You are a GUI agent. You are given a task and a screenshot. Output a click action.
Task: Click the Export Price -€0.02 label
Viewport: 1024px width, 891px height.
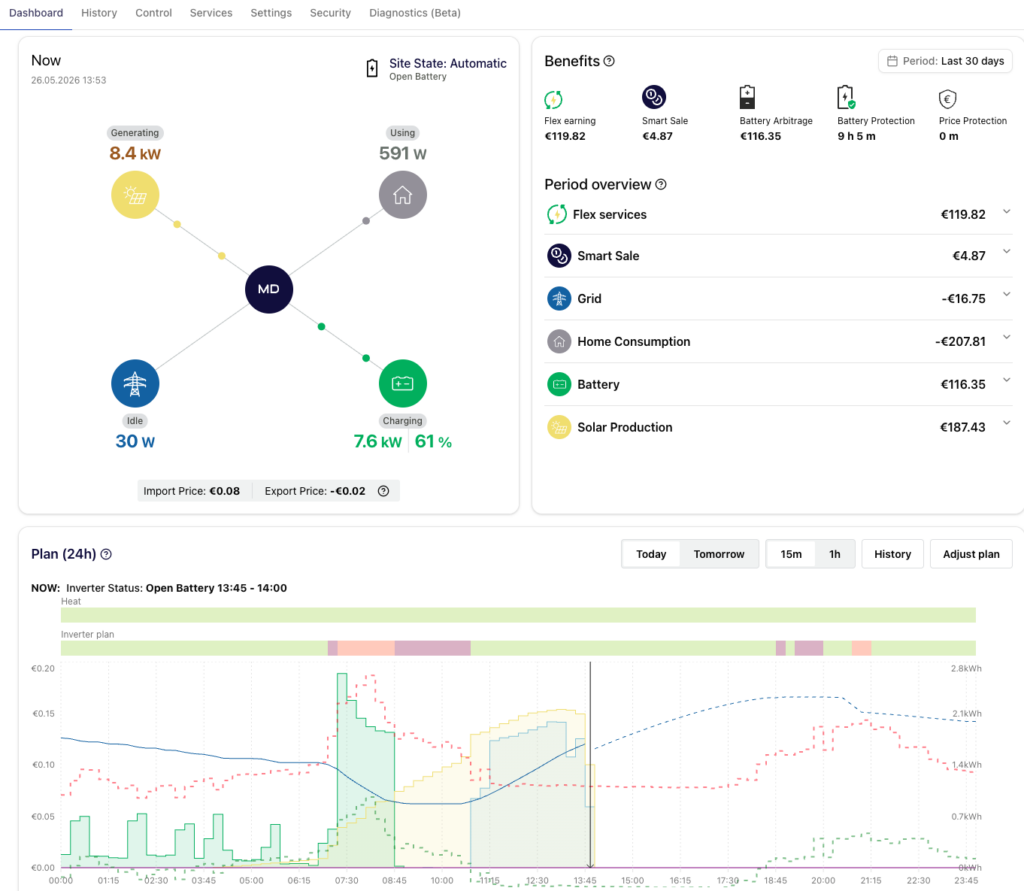(x=315, y=491)
